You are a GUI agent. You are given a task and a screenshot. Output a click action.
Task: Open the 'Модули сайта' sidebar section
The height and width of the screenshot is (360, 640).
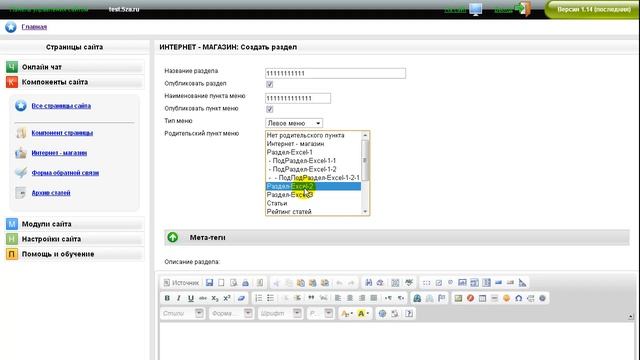[x=74, y=224]
